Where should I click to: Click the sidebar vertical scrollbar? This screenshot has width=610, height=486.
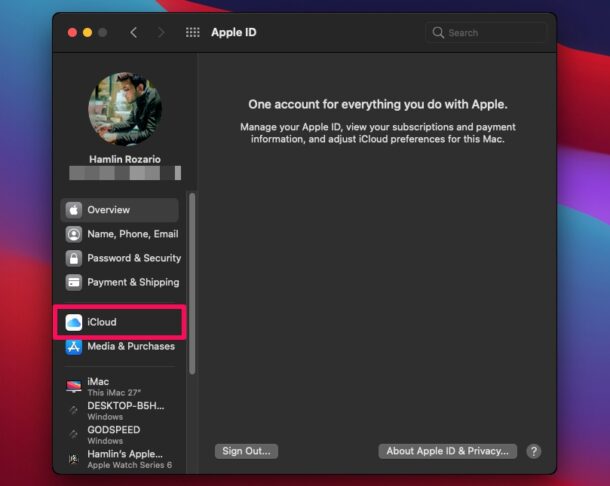coord(192,283)
